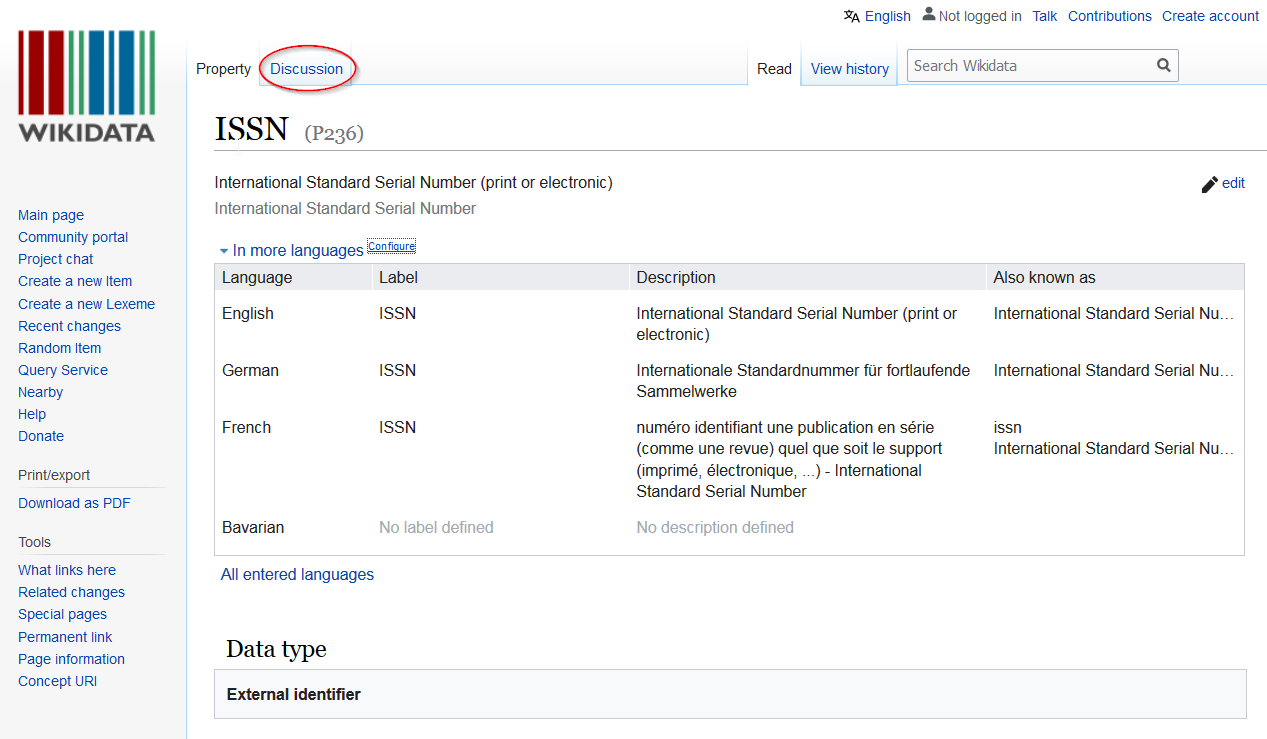Image resolution: width=1267 pixels, height=739 pixels.
Task: Open What links here
Action: pos(67,570)
